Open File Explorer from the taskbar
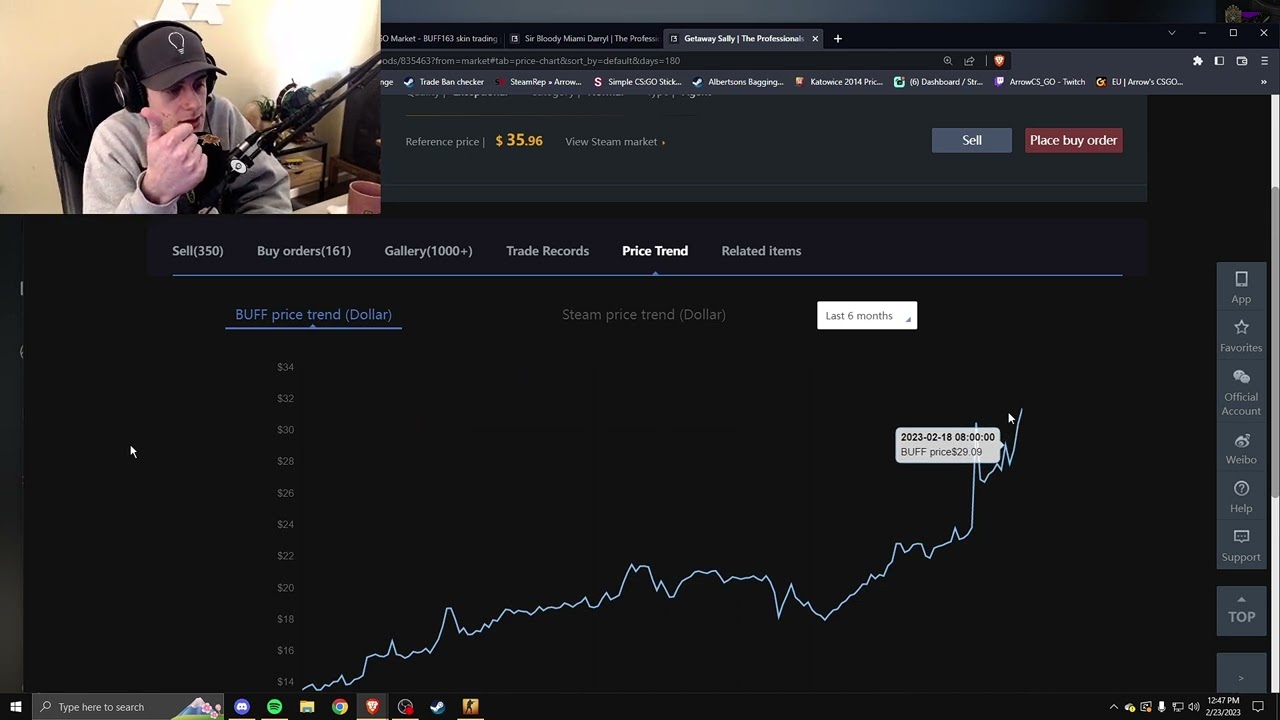1280x720 pixels. tap(307, 707)
